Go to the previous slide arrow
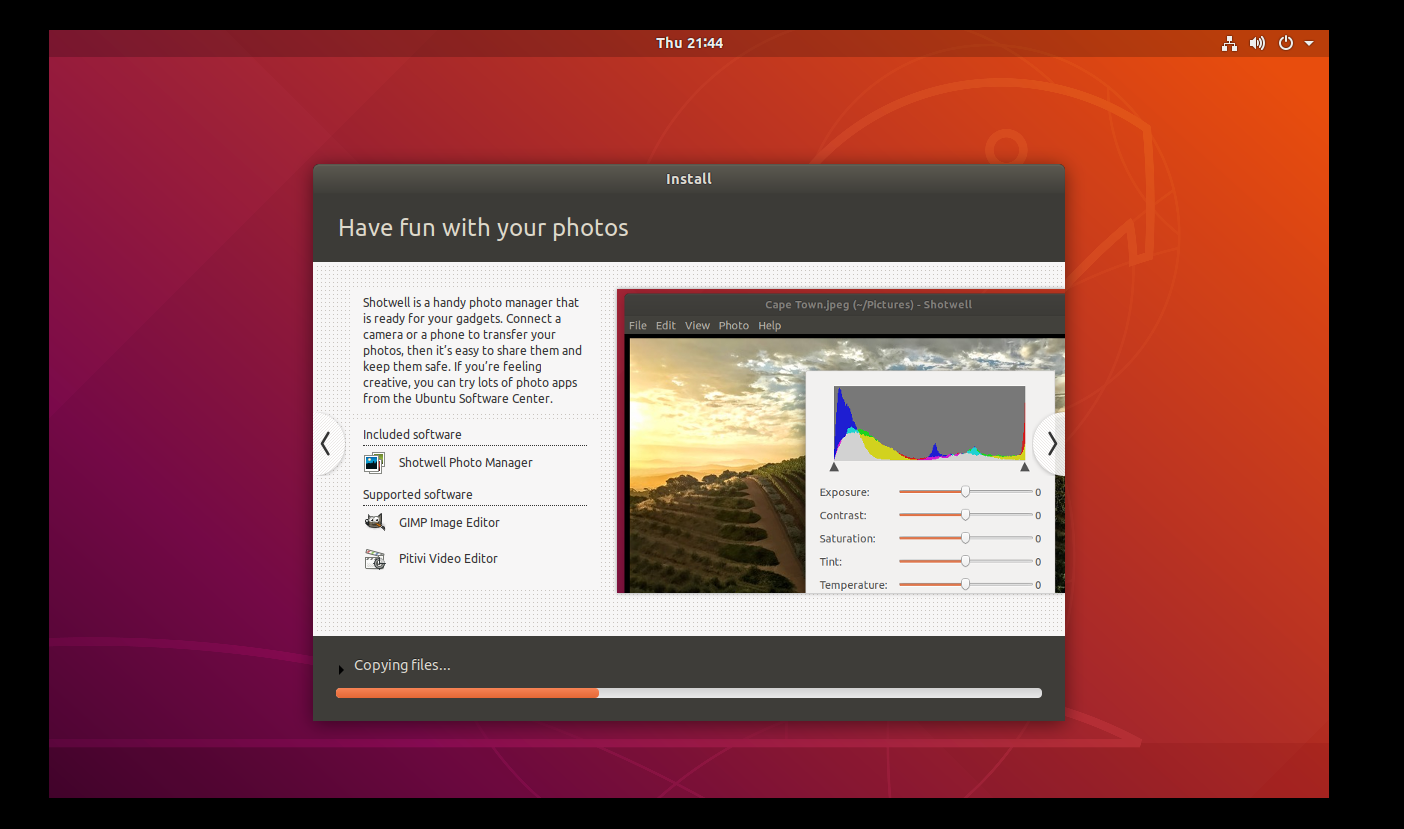This screenshot has width=1404, height=829. pyautogui.click(x=326, y=444)
